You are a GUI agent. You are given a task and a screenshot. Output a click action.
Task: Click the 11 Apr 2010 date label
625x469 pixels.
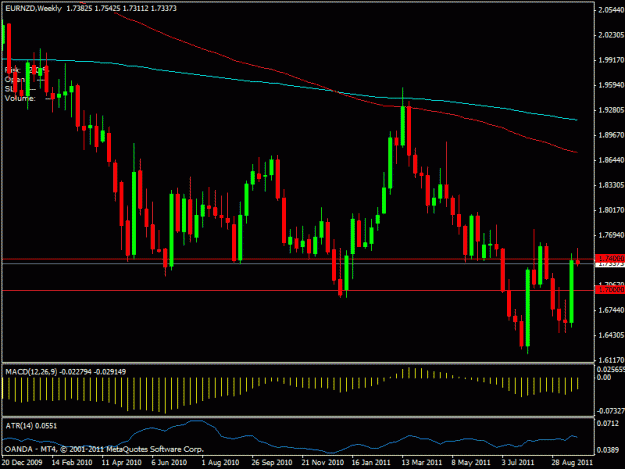point(122,463)
